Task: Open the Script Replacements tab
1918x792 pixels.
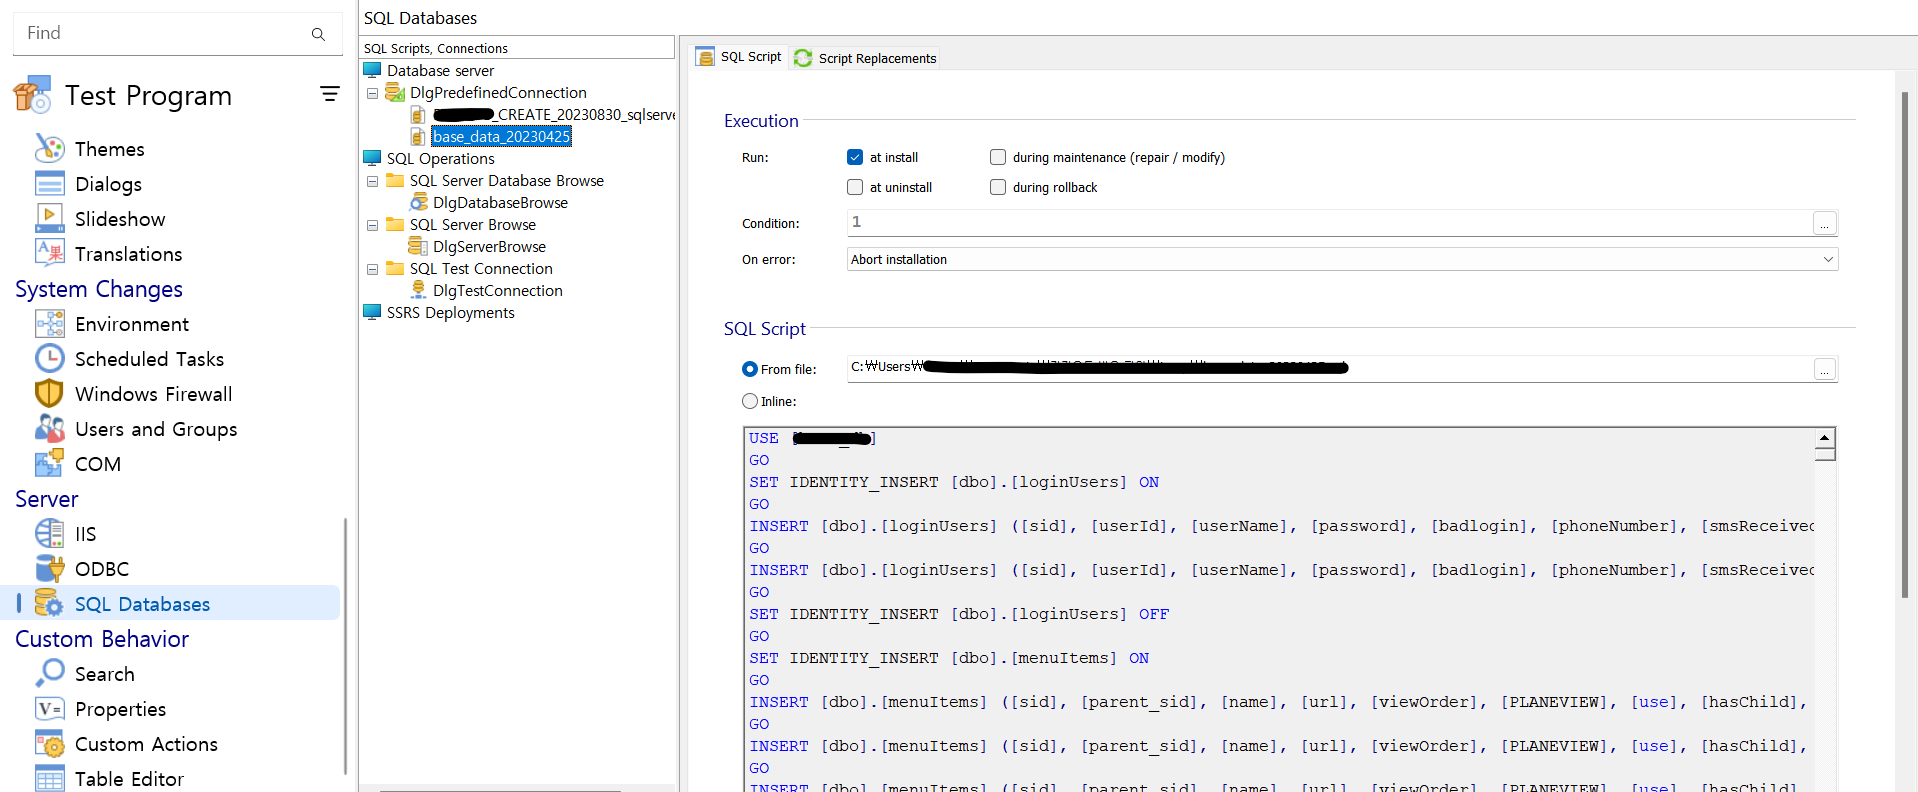Action: click(865, 58)
